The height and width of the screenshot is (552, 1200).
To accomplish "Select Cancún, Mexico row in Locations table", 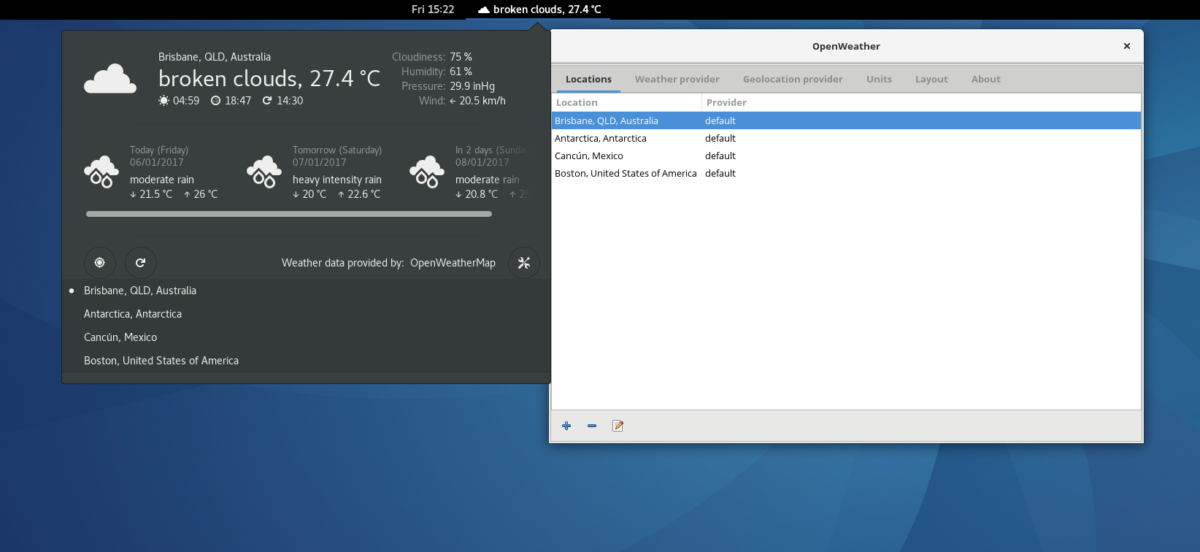I will pyautogui.click(x=846, y=156).
